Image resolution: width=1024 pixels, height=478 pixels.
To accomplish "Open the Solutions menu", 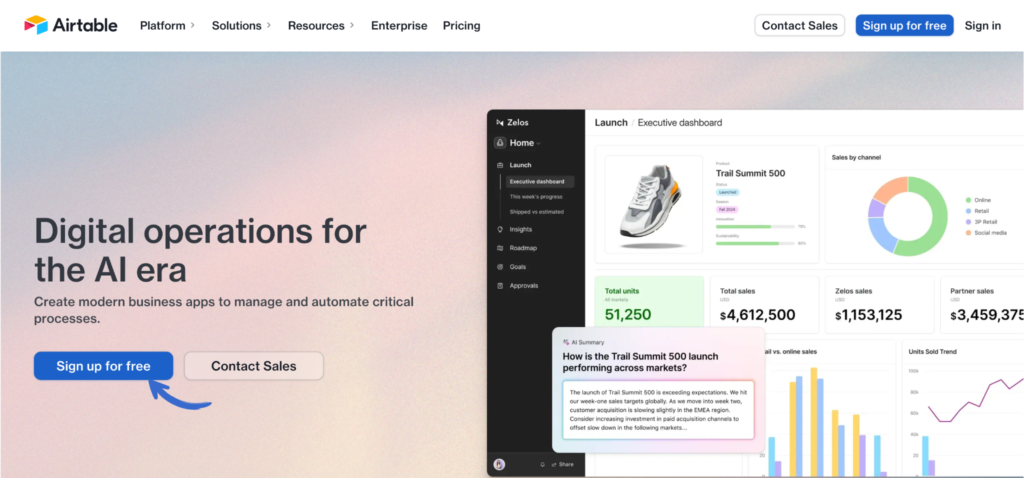I will pyautogui.click(x=236, y=25).
